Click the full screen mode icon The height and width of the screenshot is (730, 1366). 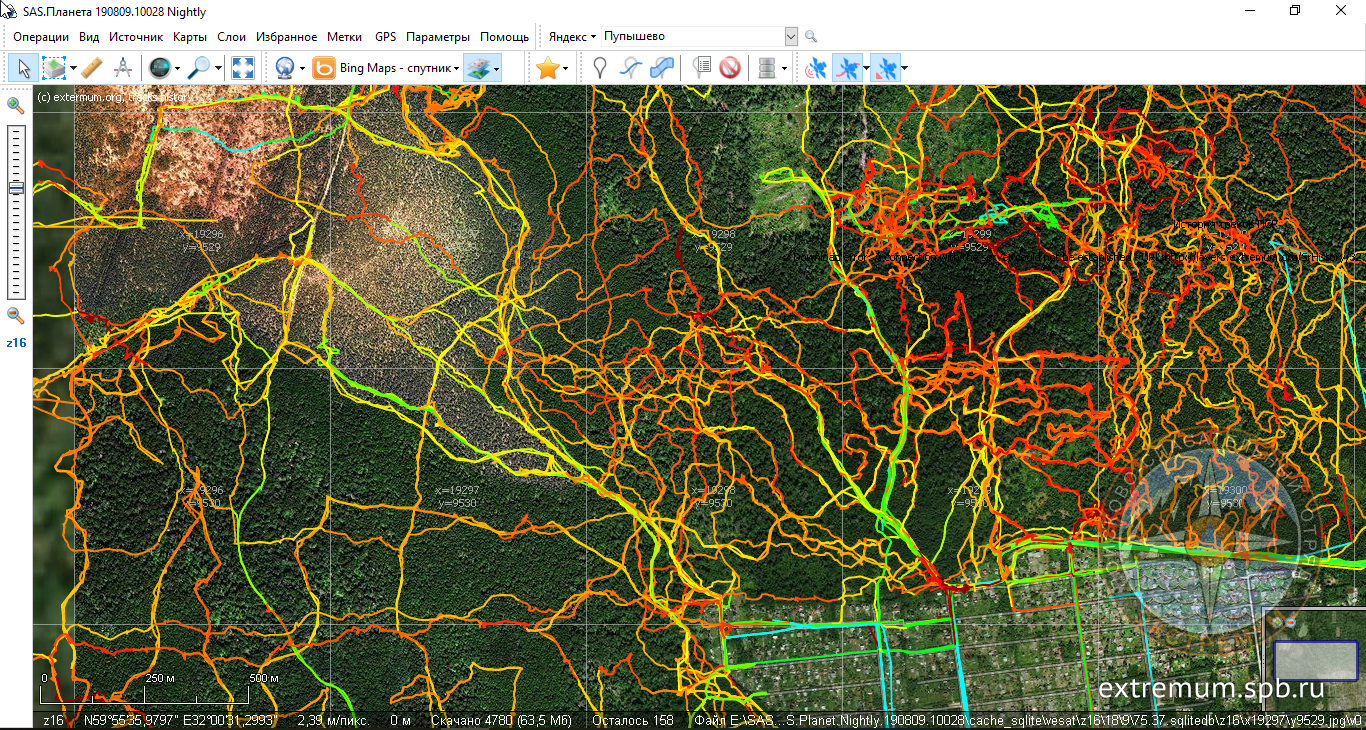click(x=243, y=68)
